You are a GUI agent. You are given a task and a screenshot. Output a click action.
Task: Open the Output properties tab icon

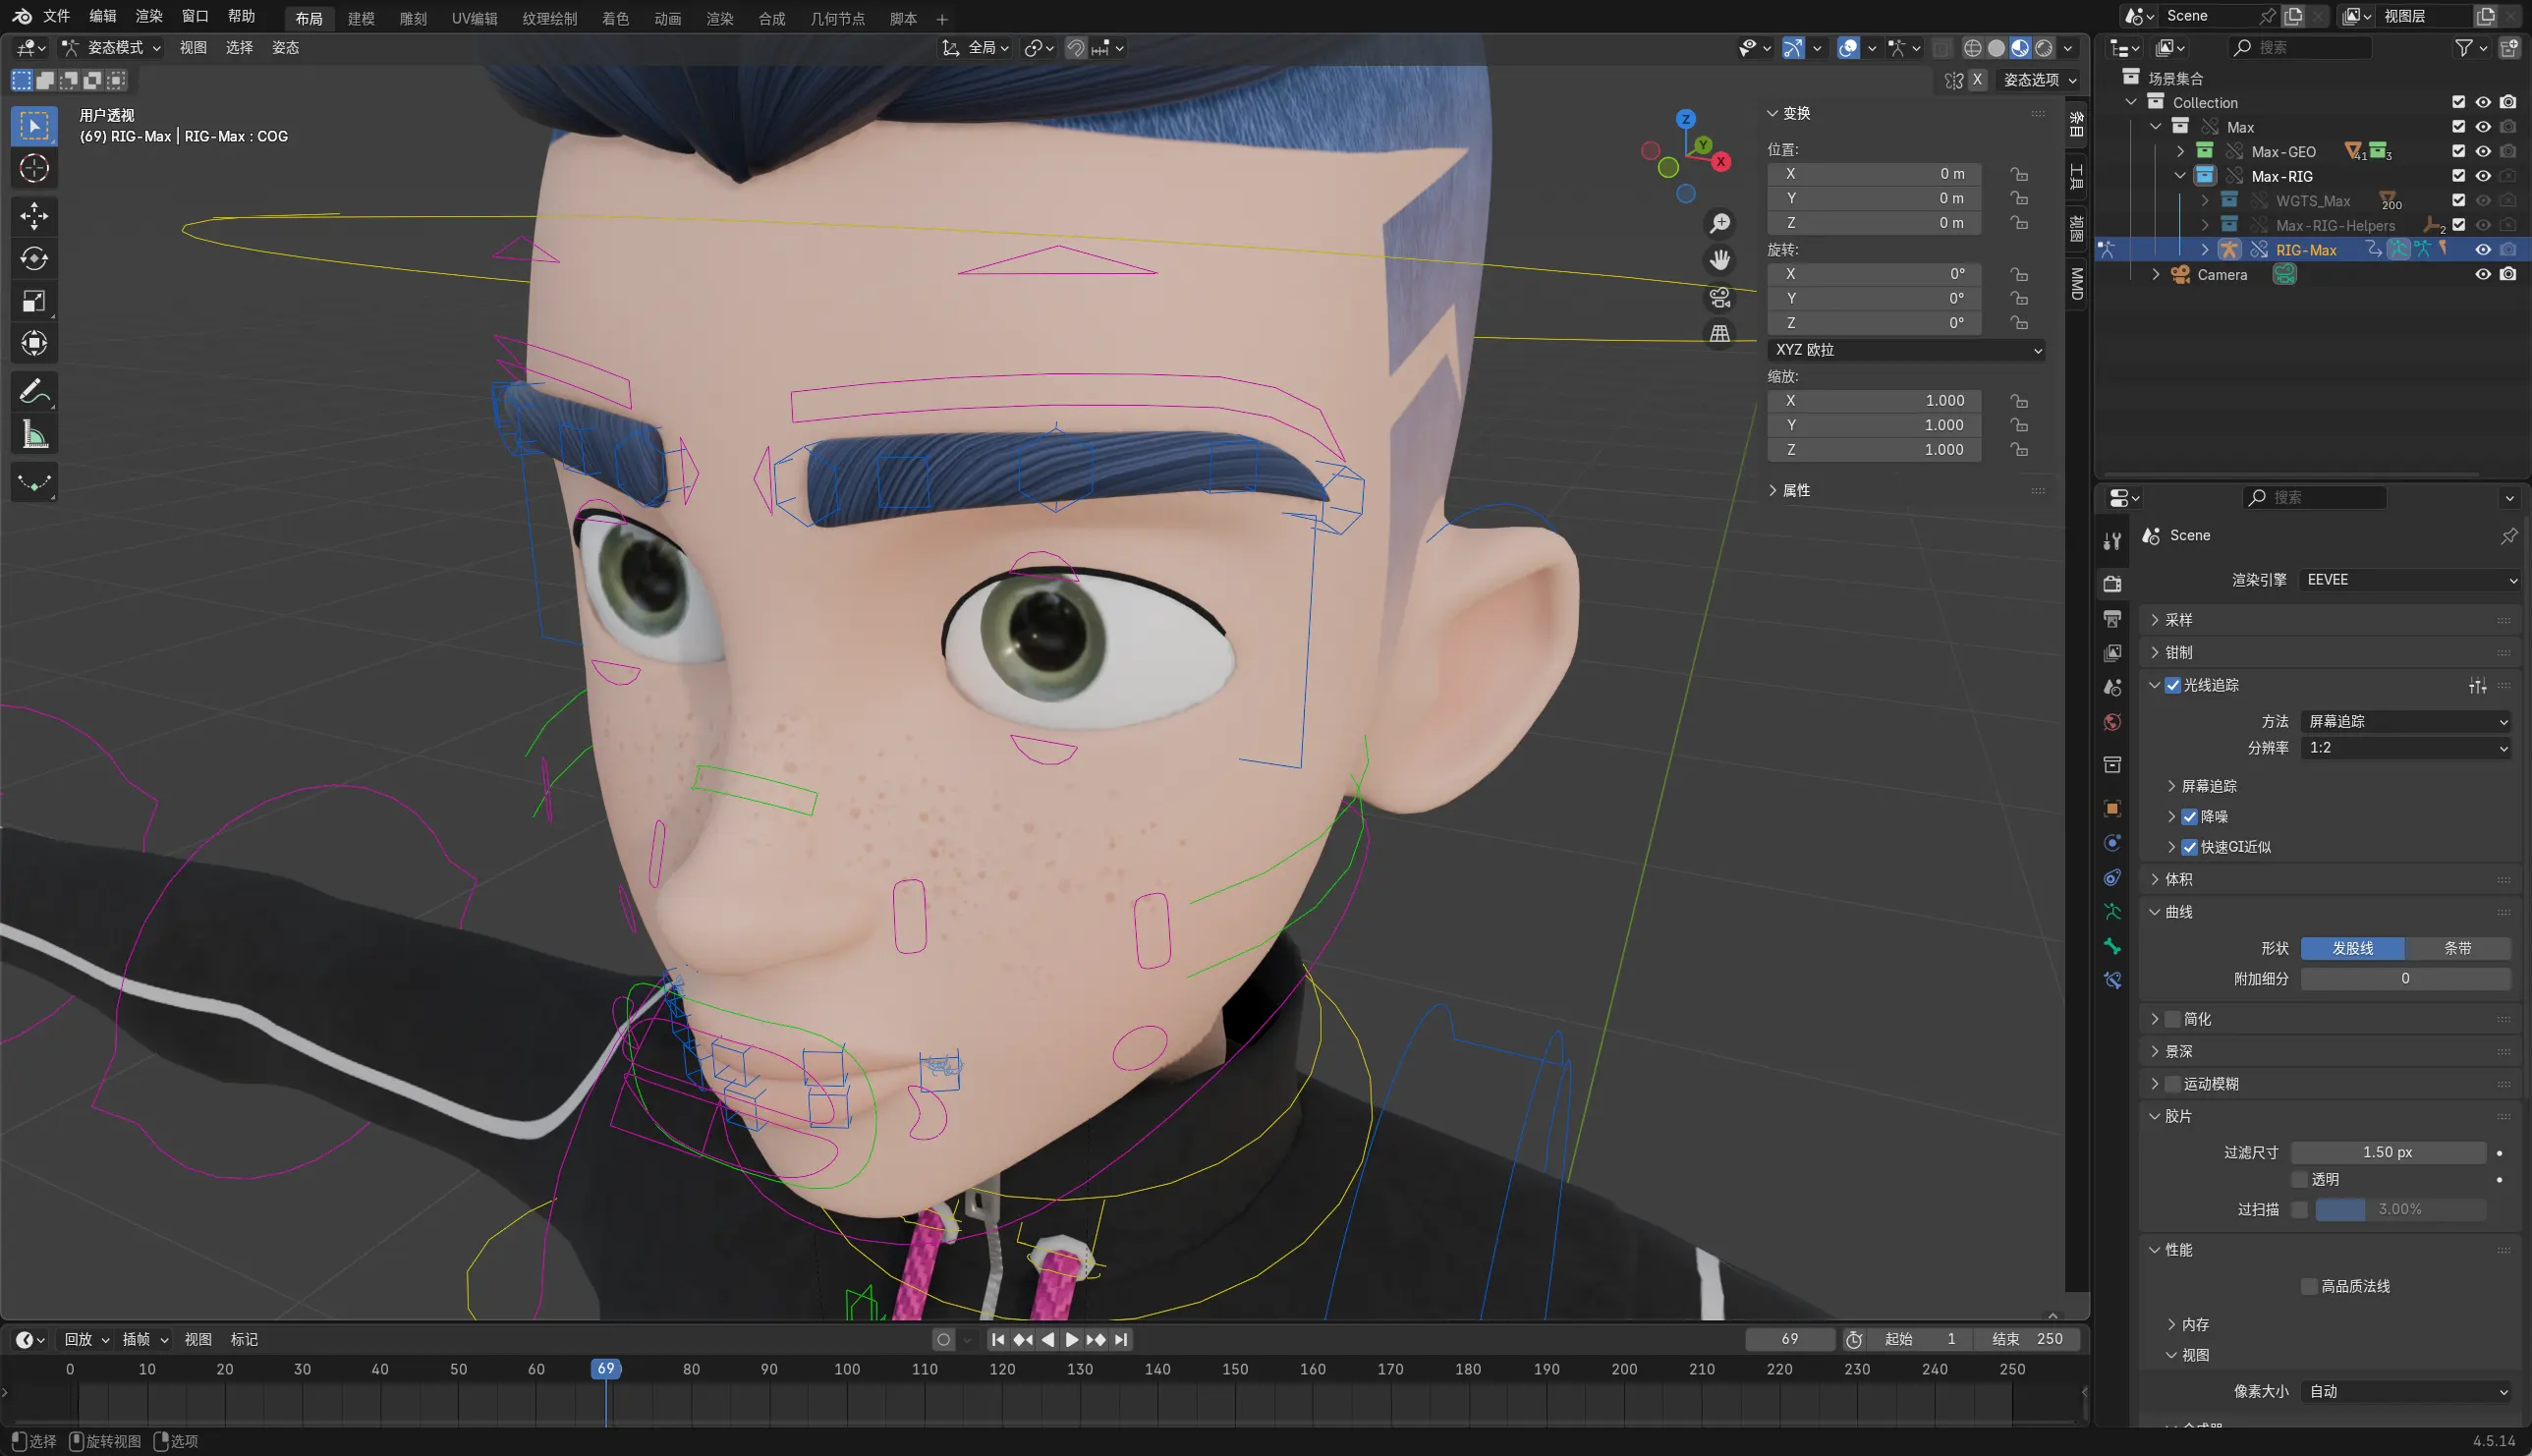[x=2112, y=619]
